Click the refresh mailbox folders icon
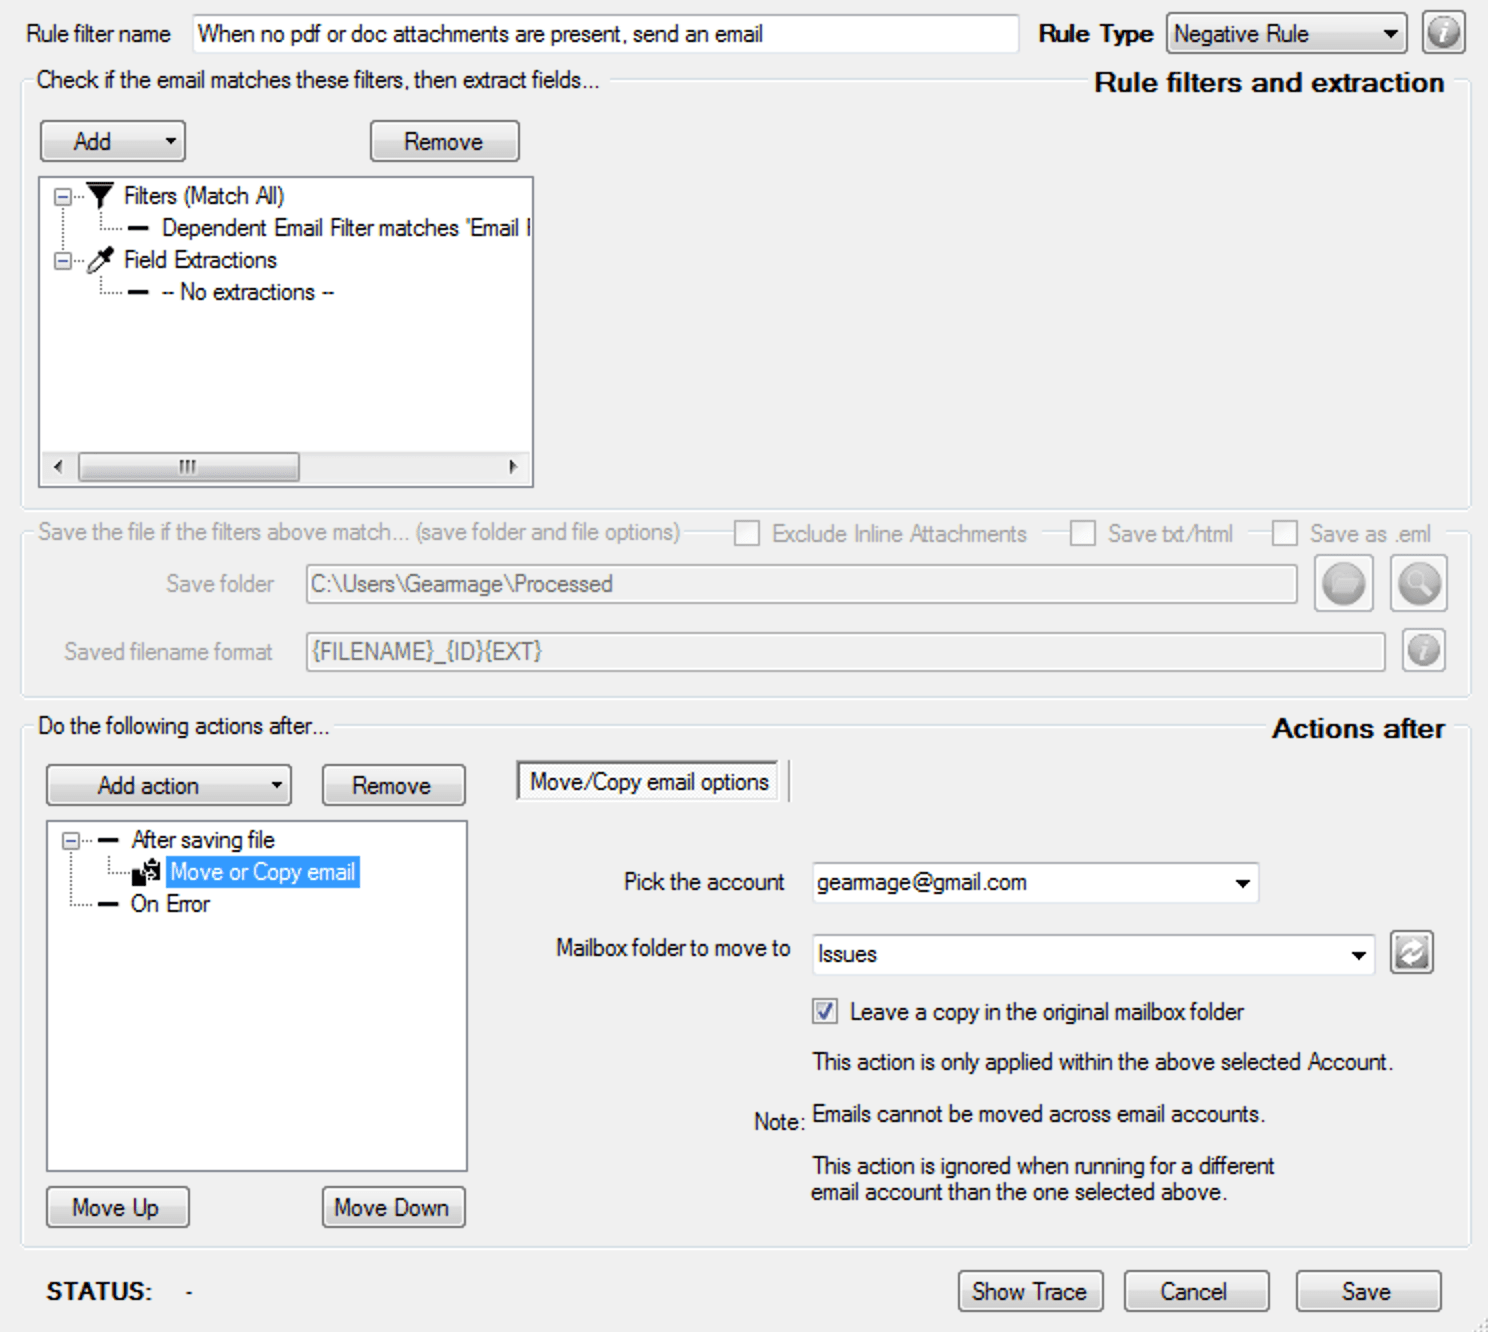This screenshot has width=1488, height=1332. 1411,952
